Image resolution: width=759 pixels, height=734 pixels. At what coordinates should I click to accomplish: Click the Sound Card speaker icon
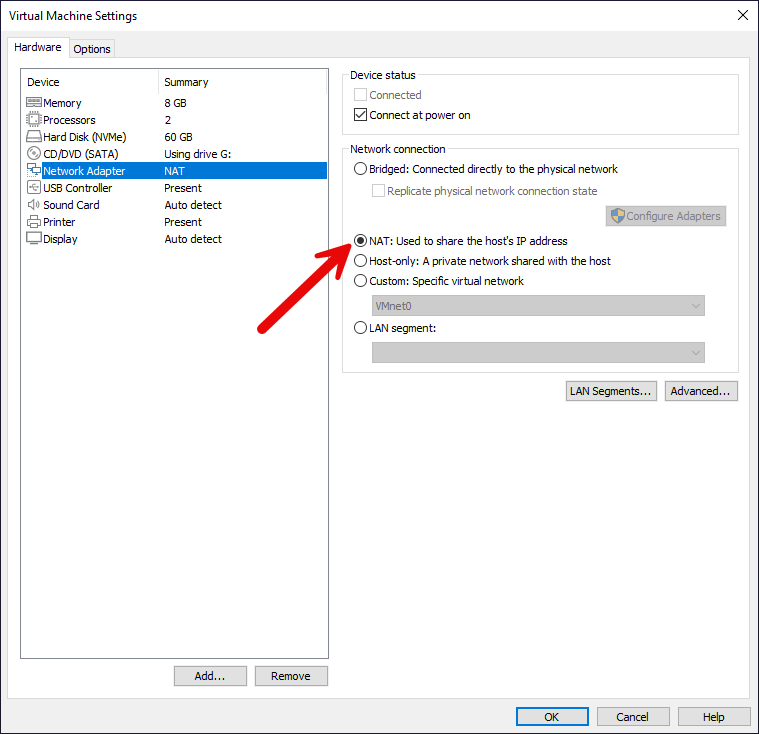click(33, 205)
